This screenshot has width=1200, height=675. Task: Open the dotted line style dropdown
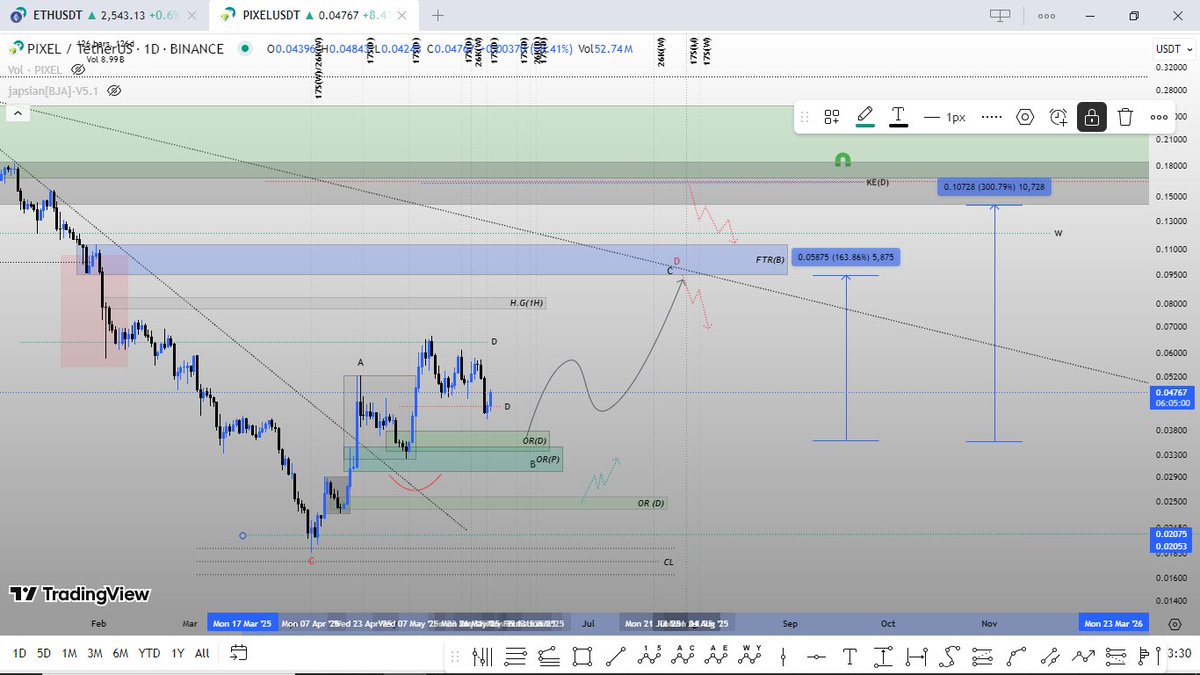tap(991, 117)
